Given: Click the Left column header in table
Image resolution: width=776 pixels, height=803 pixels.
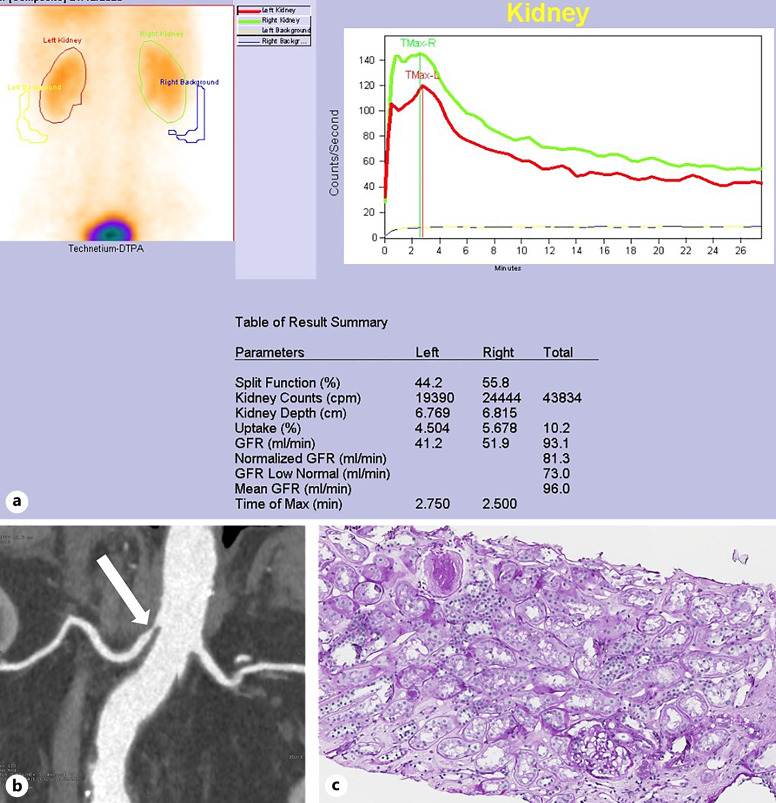Looking at the screenshot, I should (428, 353).
